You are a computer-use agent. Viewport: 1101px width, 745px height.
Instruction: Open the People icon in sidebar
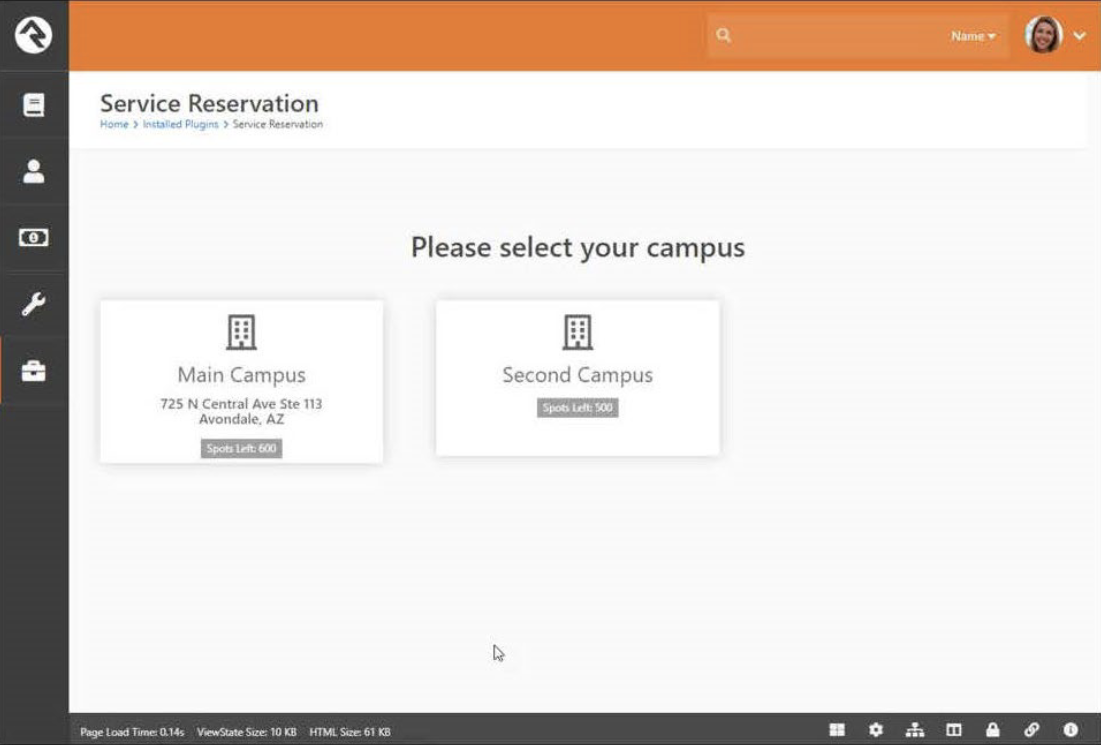pos(33,171)
